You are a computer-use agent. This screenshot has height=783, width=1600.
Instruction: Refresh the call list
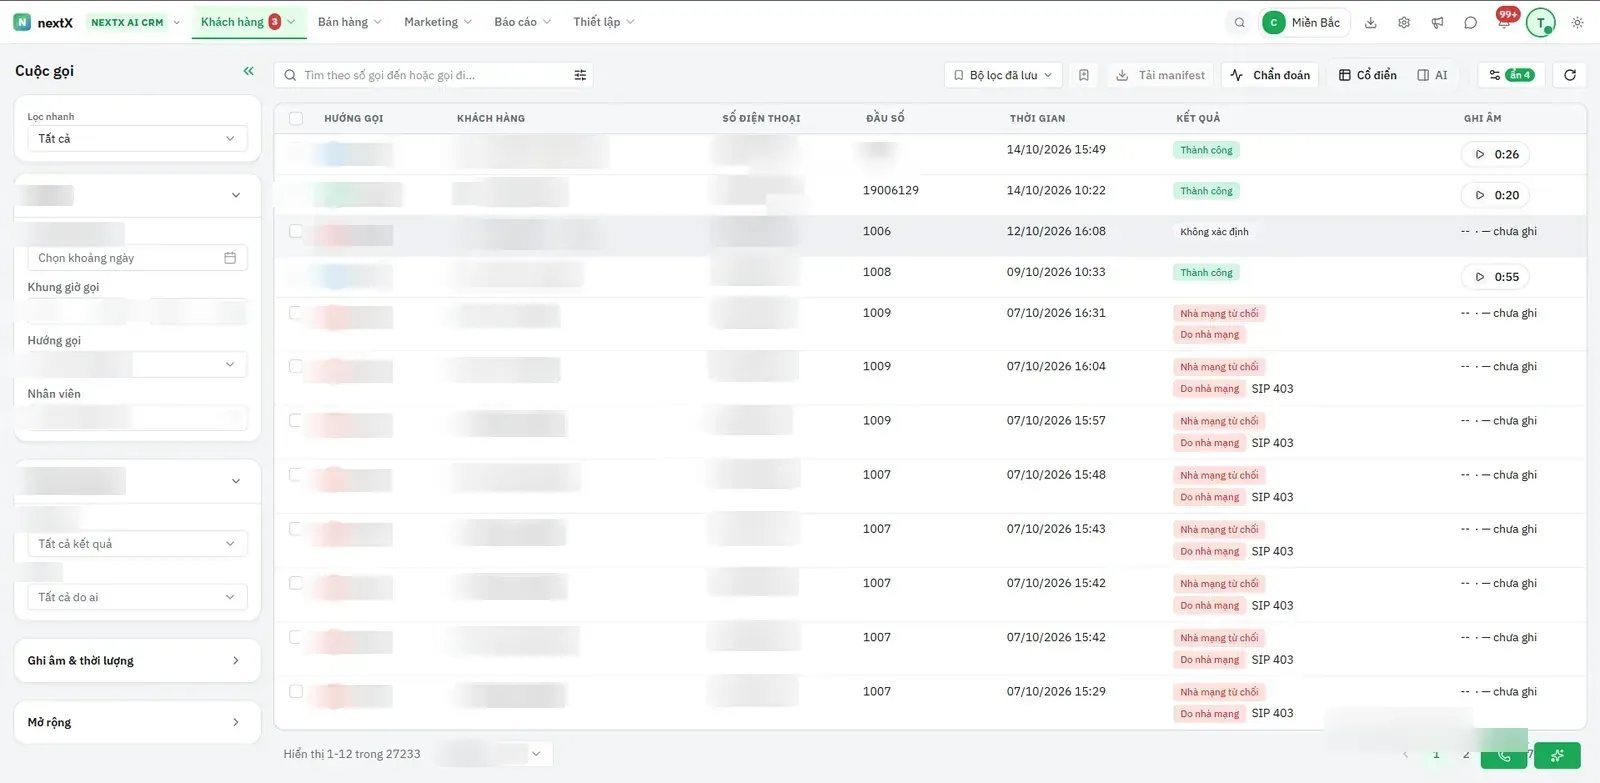(1570, 75)
